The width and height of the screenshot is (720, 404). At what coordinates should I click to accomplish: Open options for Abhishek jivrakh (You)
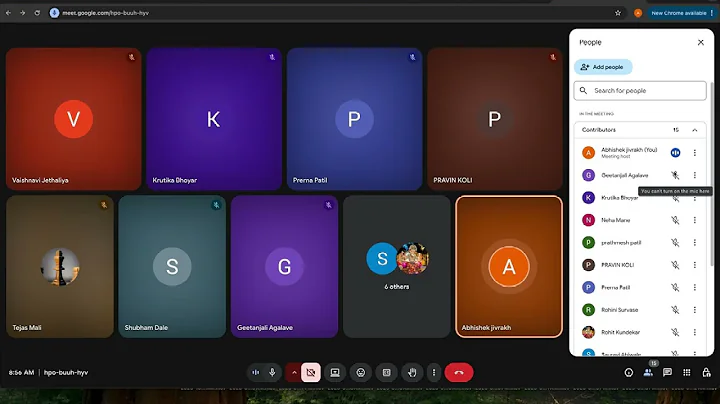[x=695, y=152]
